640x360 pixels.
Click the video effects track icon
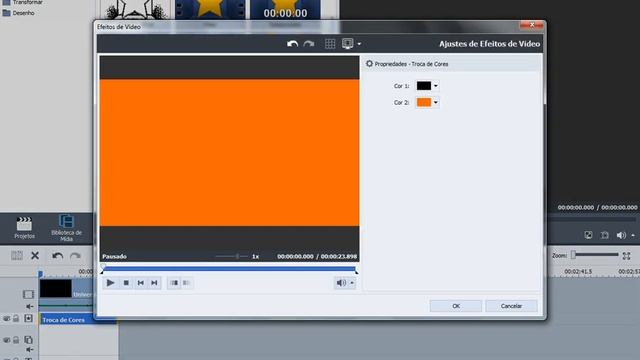coord(28,318)
